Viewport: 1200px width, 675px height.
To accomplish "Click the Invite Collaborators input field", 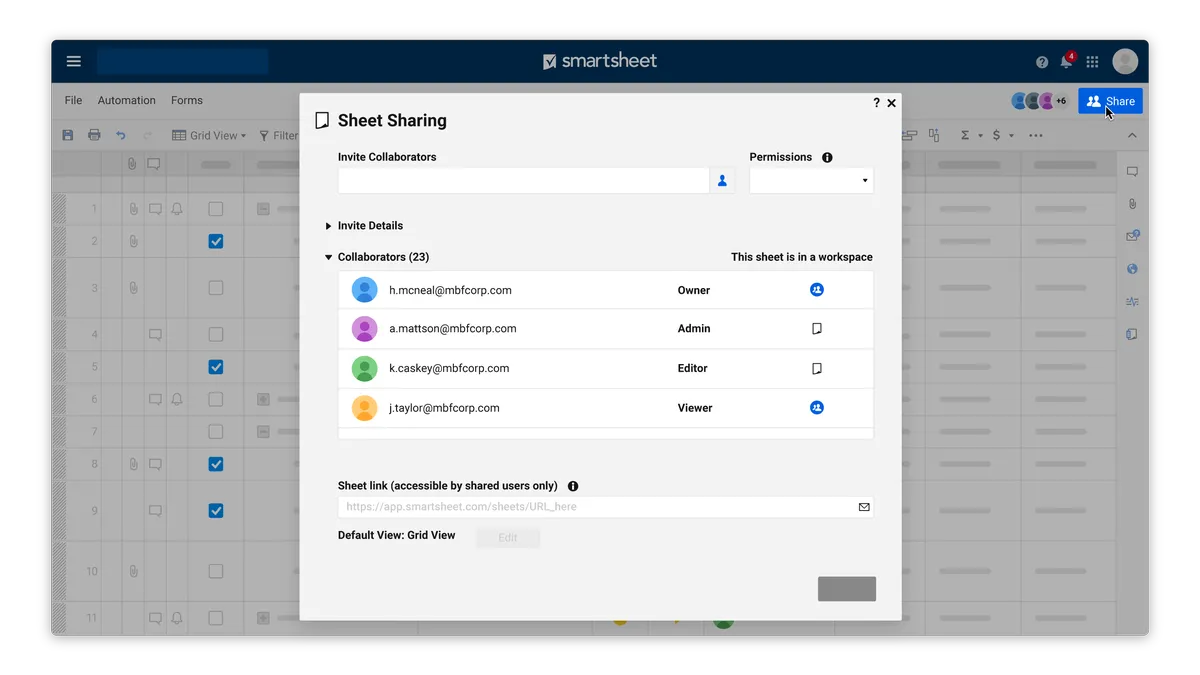I will 524,181.
